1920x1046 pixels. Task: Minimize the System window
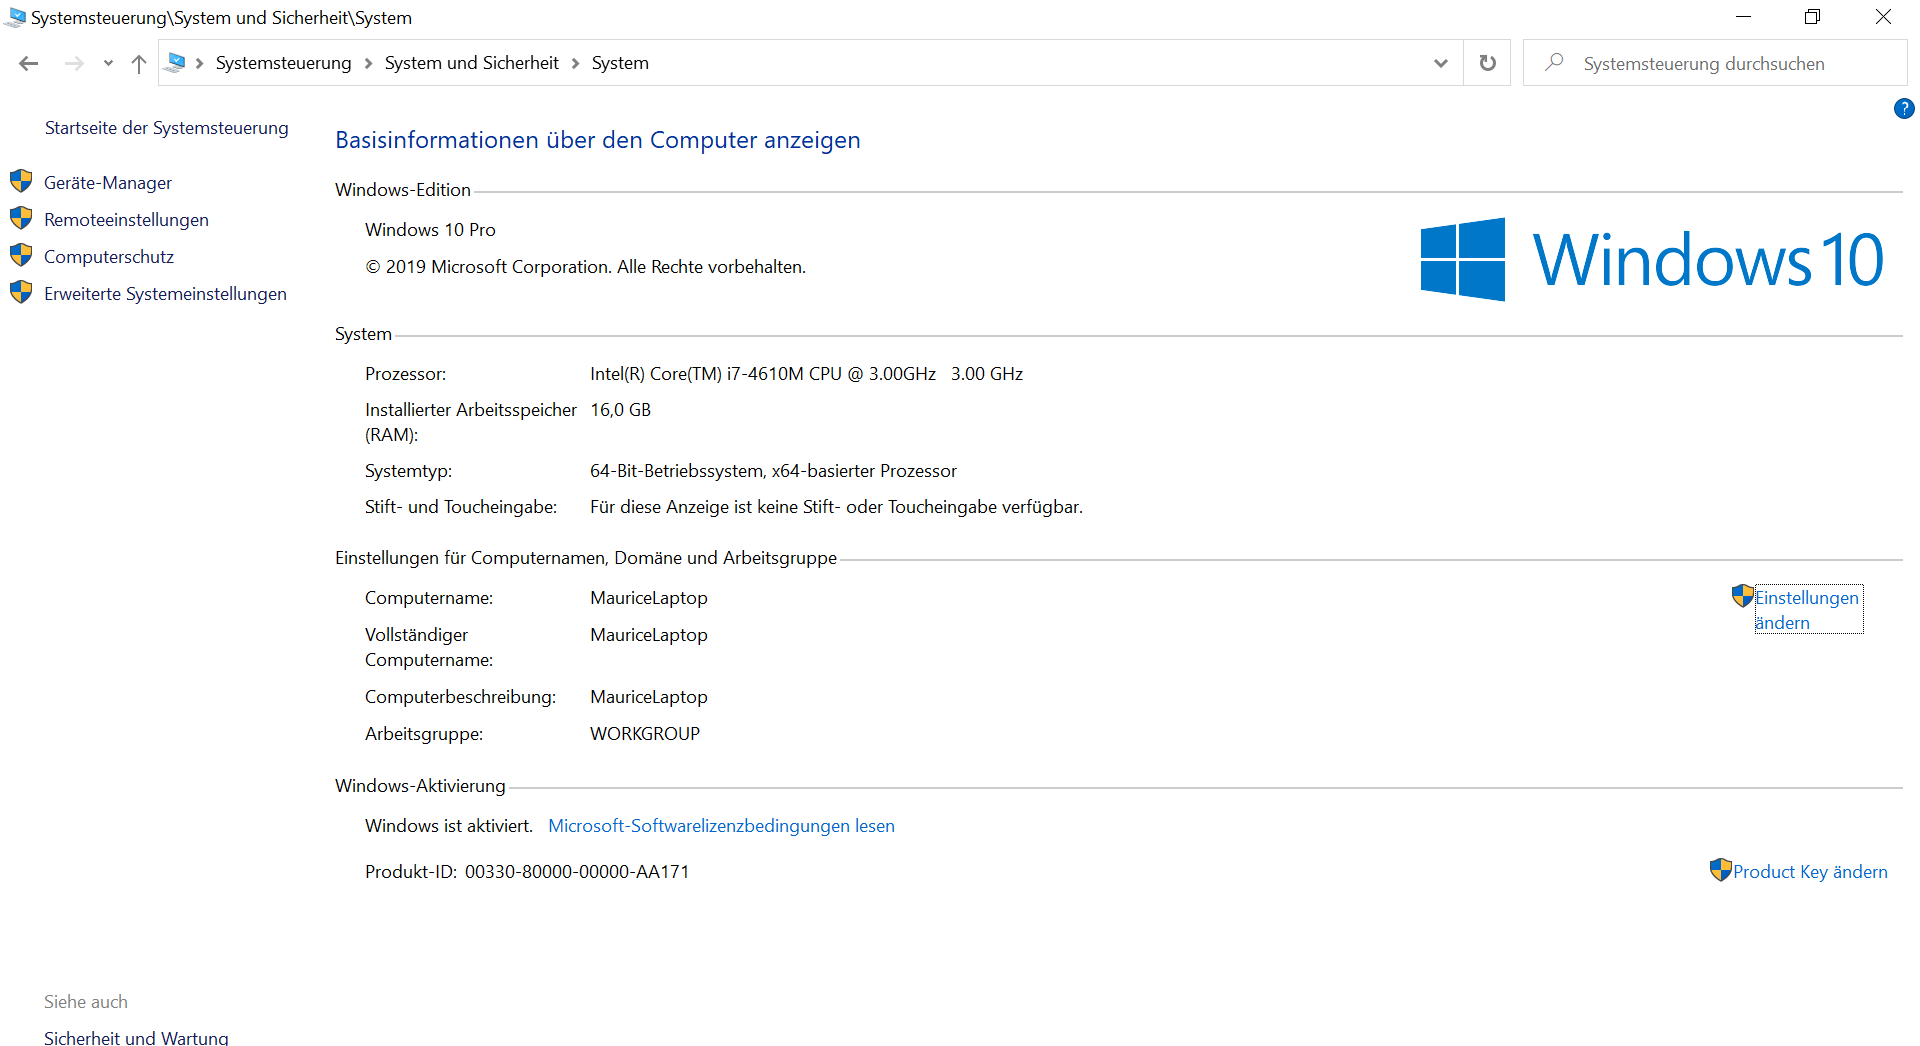click(1743, 17)
